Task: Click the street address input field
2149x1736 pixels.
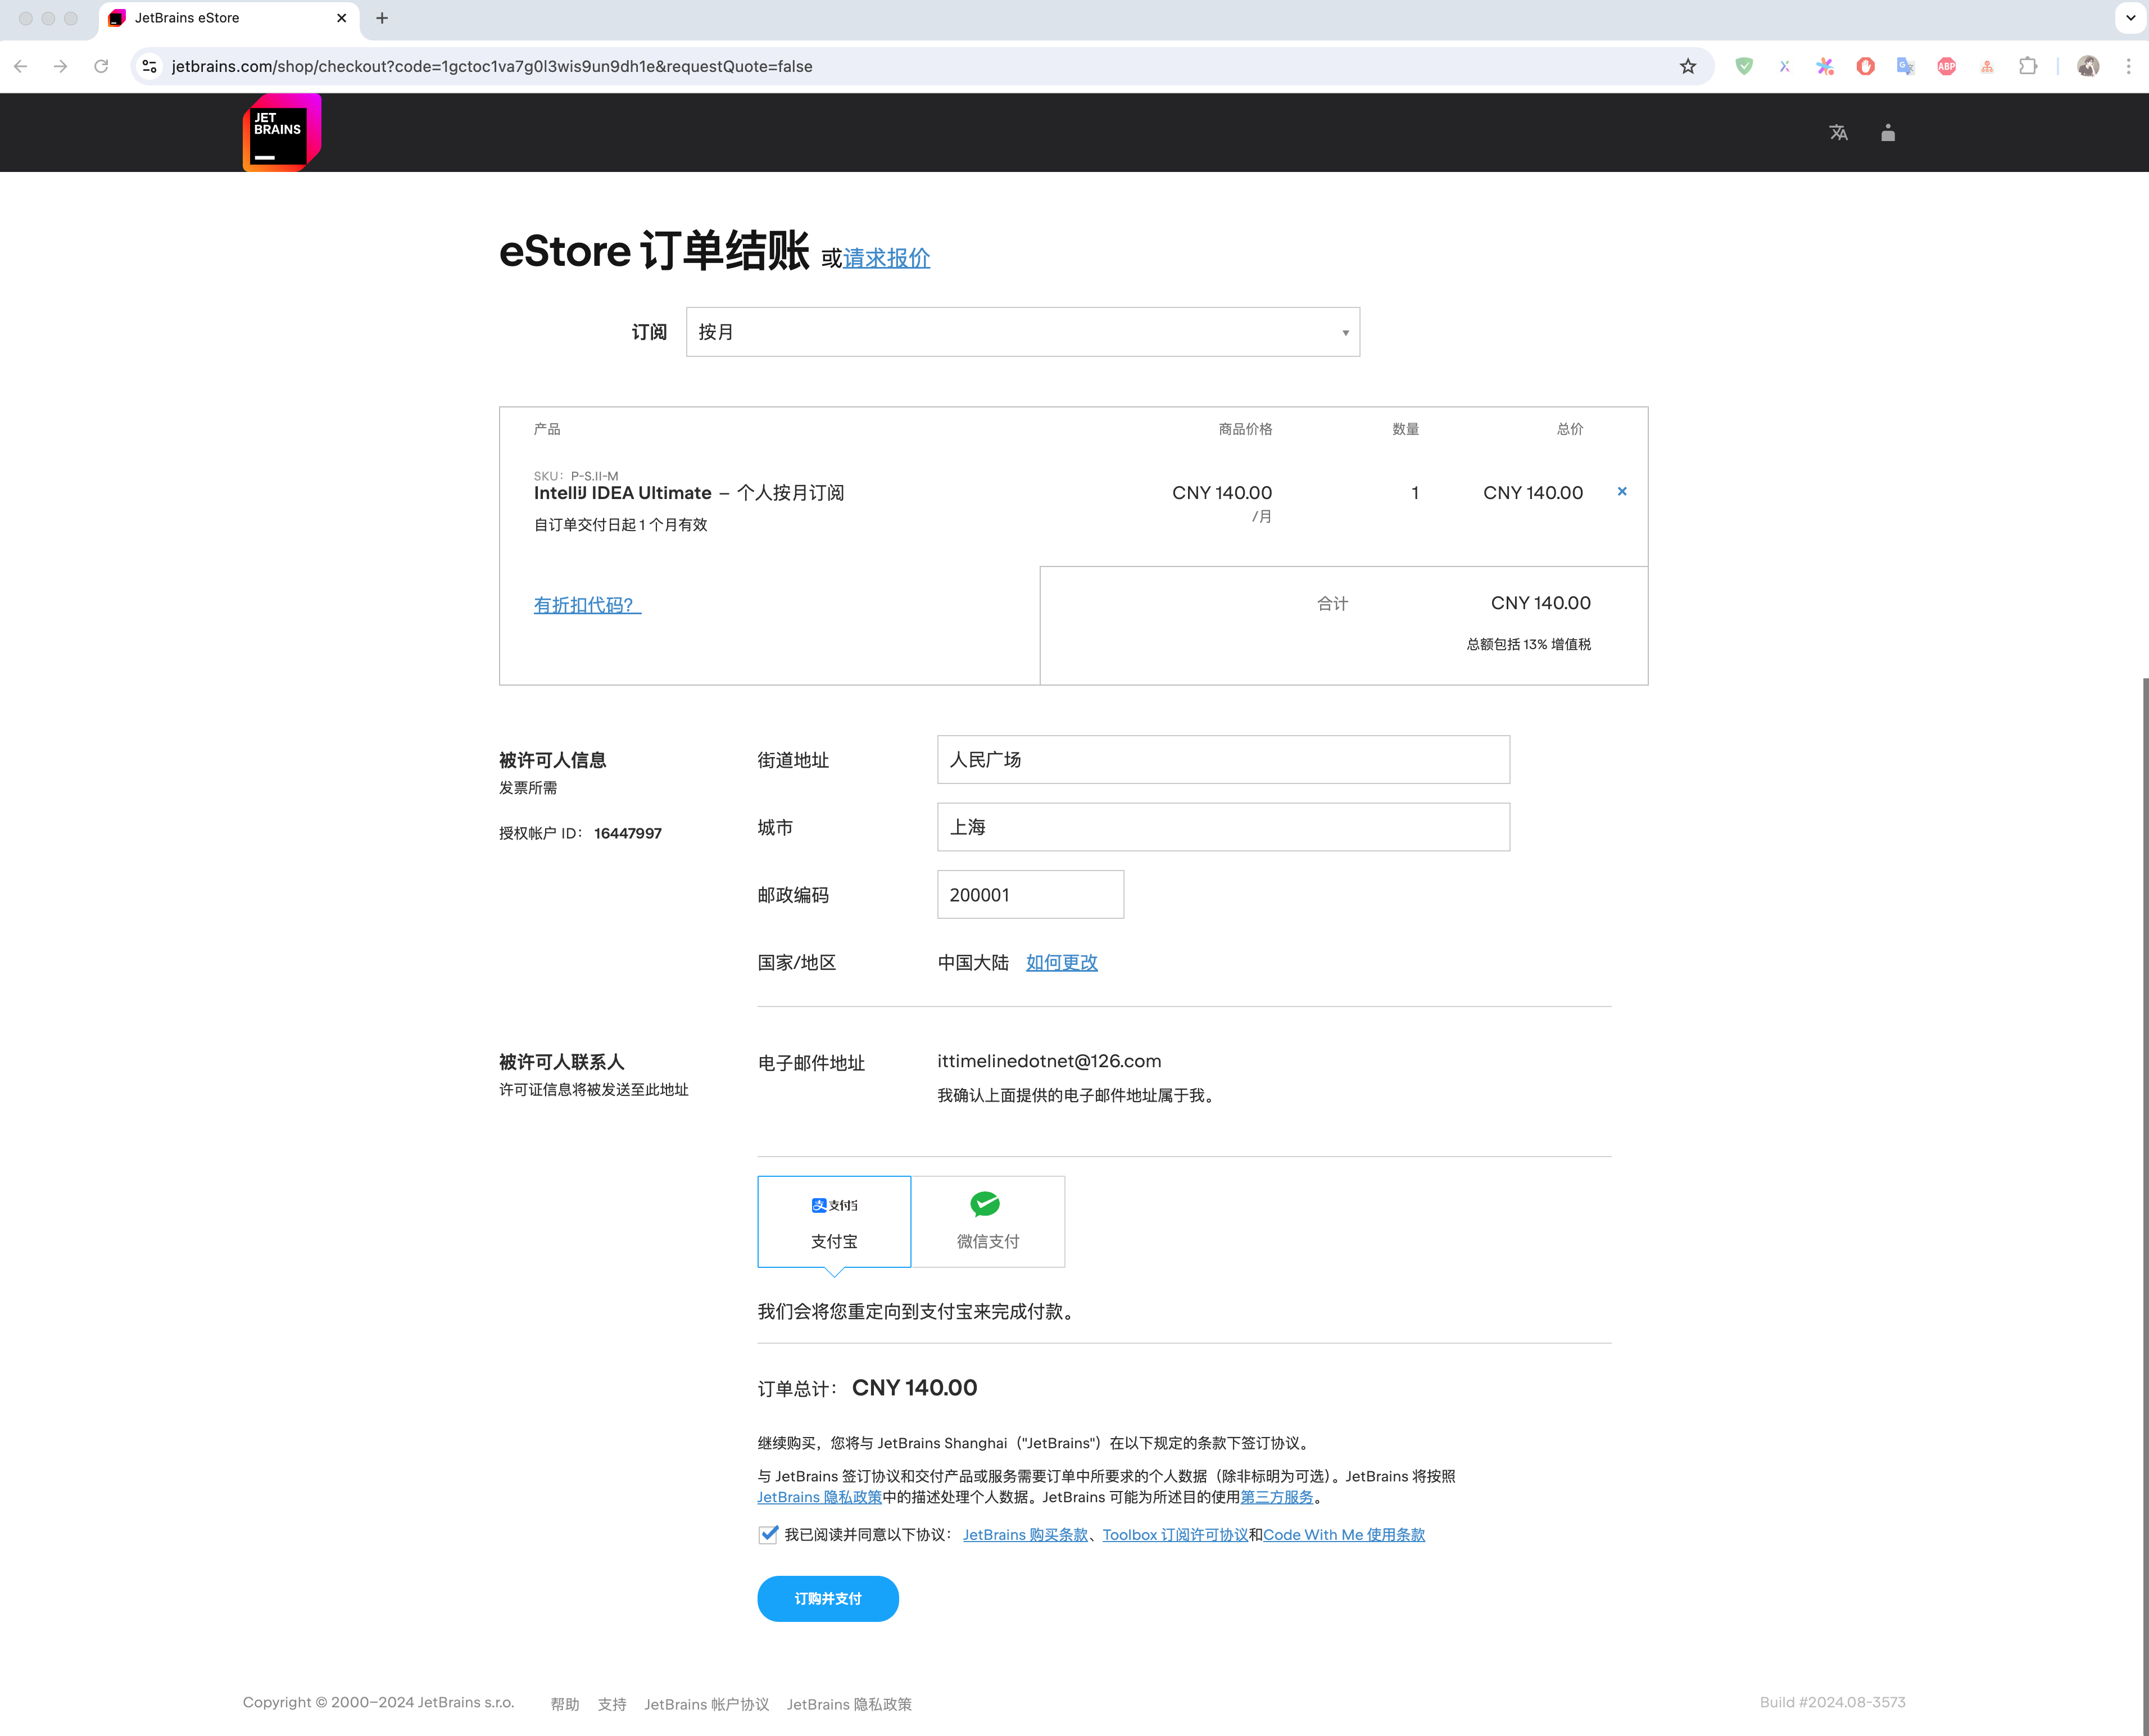Action: (x=1222, y=760)
